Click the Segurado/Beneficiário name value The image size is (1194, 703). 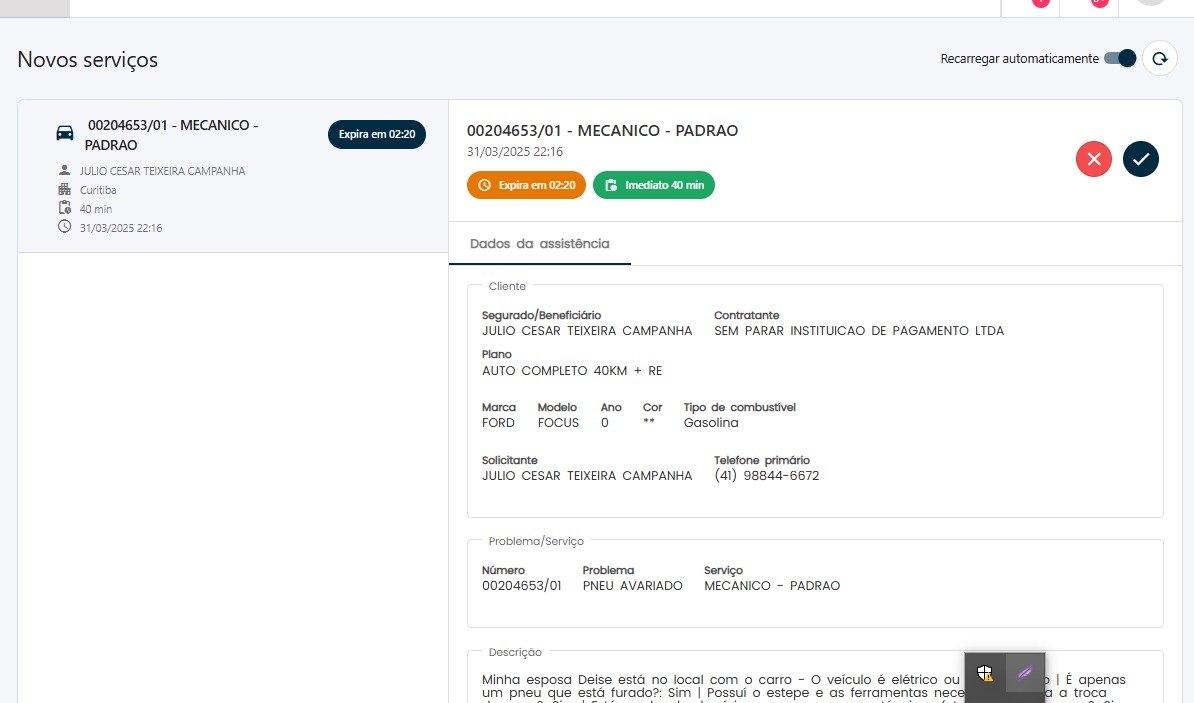[587, 331]
